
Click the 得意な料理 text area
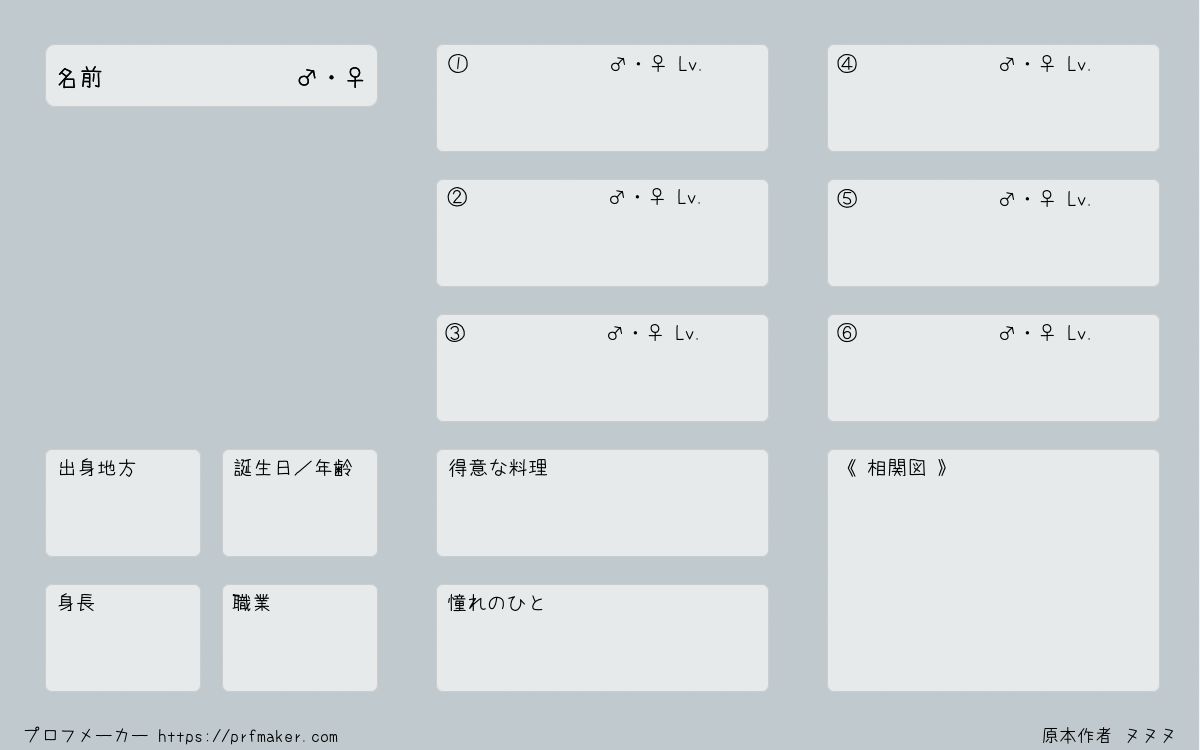[x=602, y=503]
